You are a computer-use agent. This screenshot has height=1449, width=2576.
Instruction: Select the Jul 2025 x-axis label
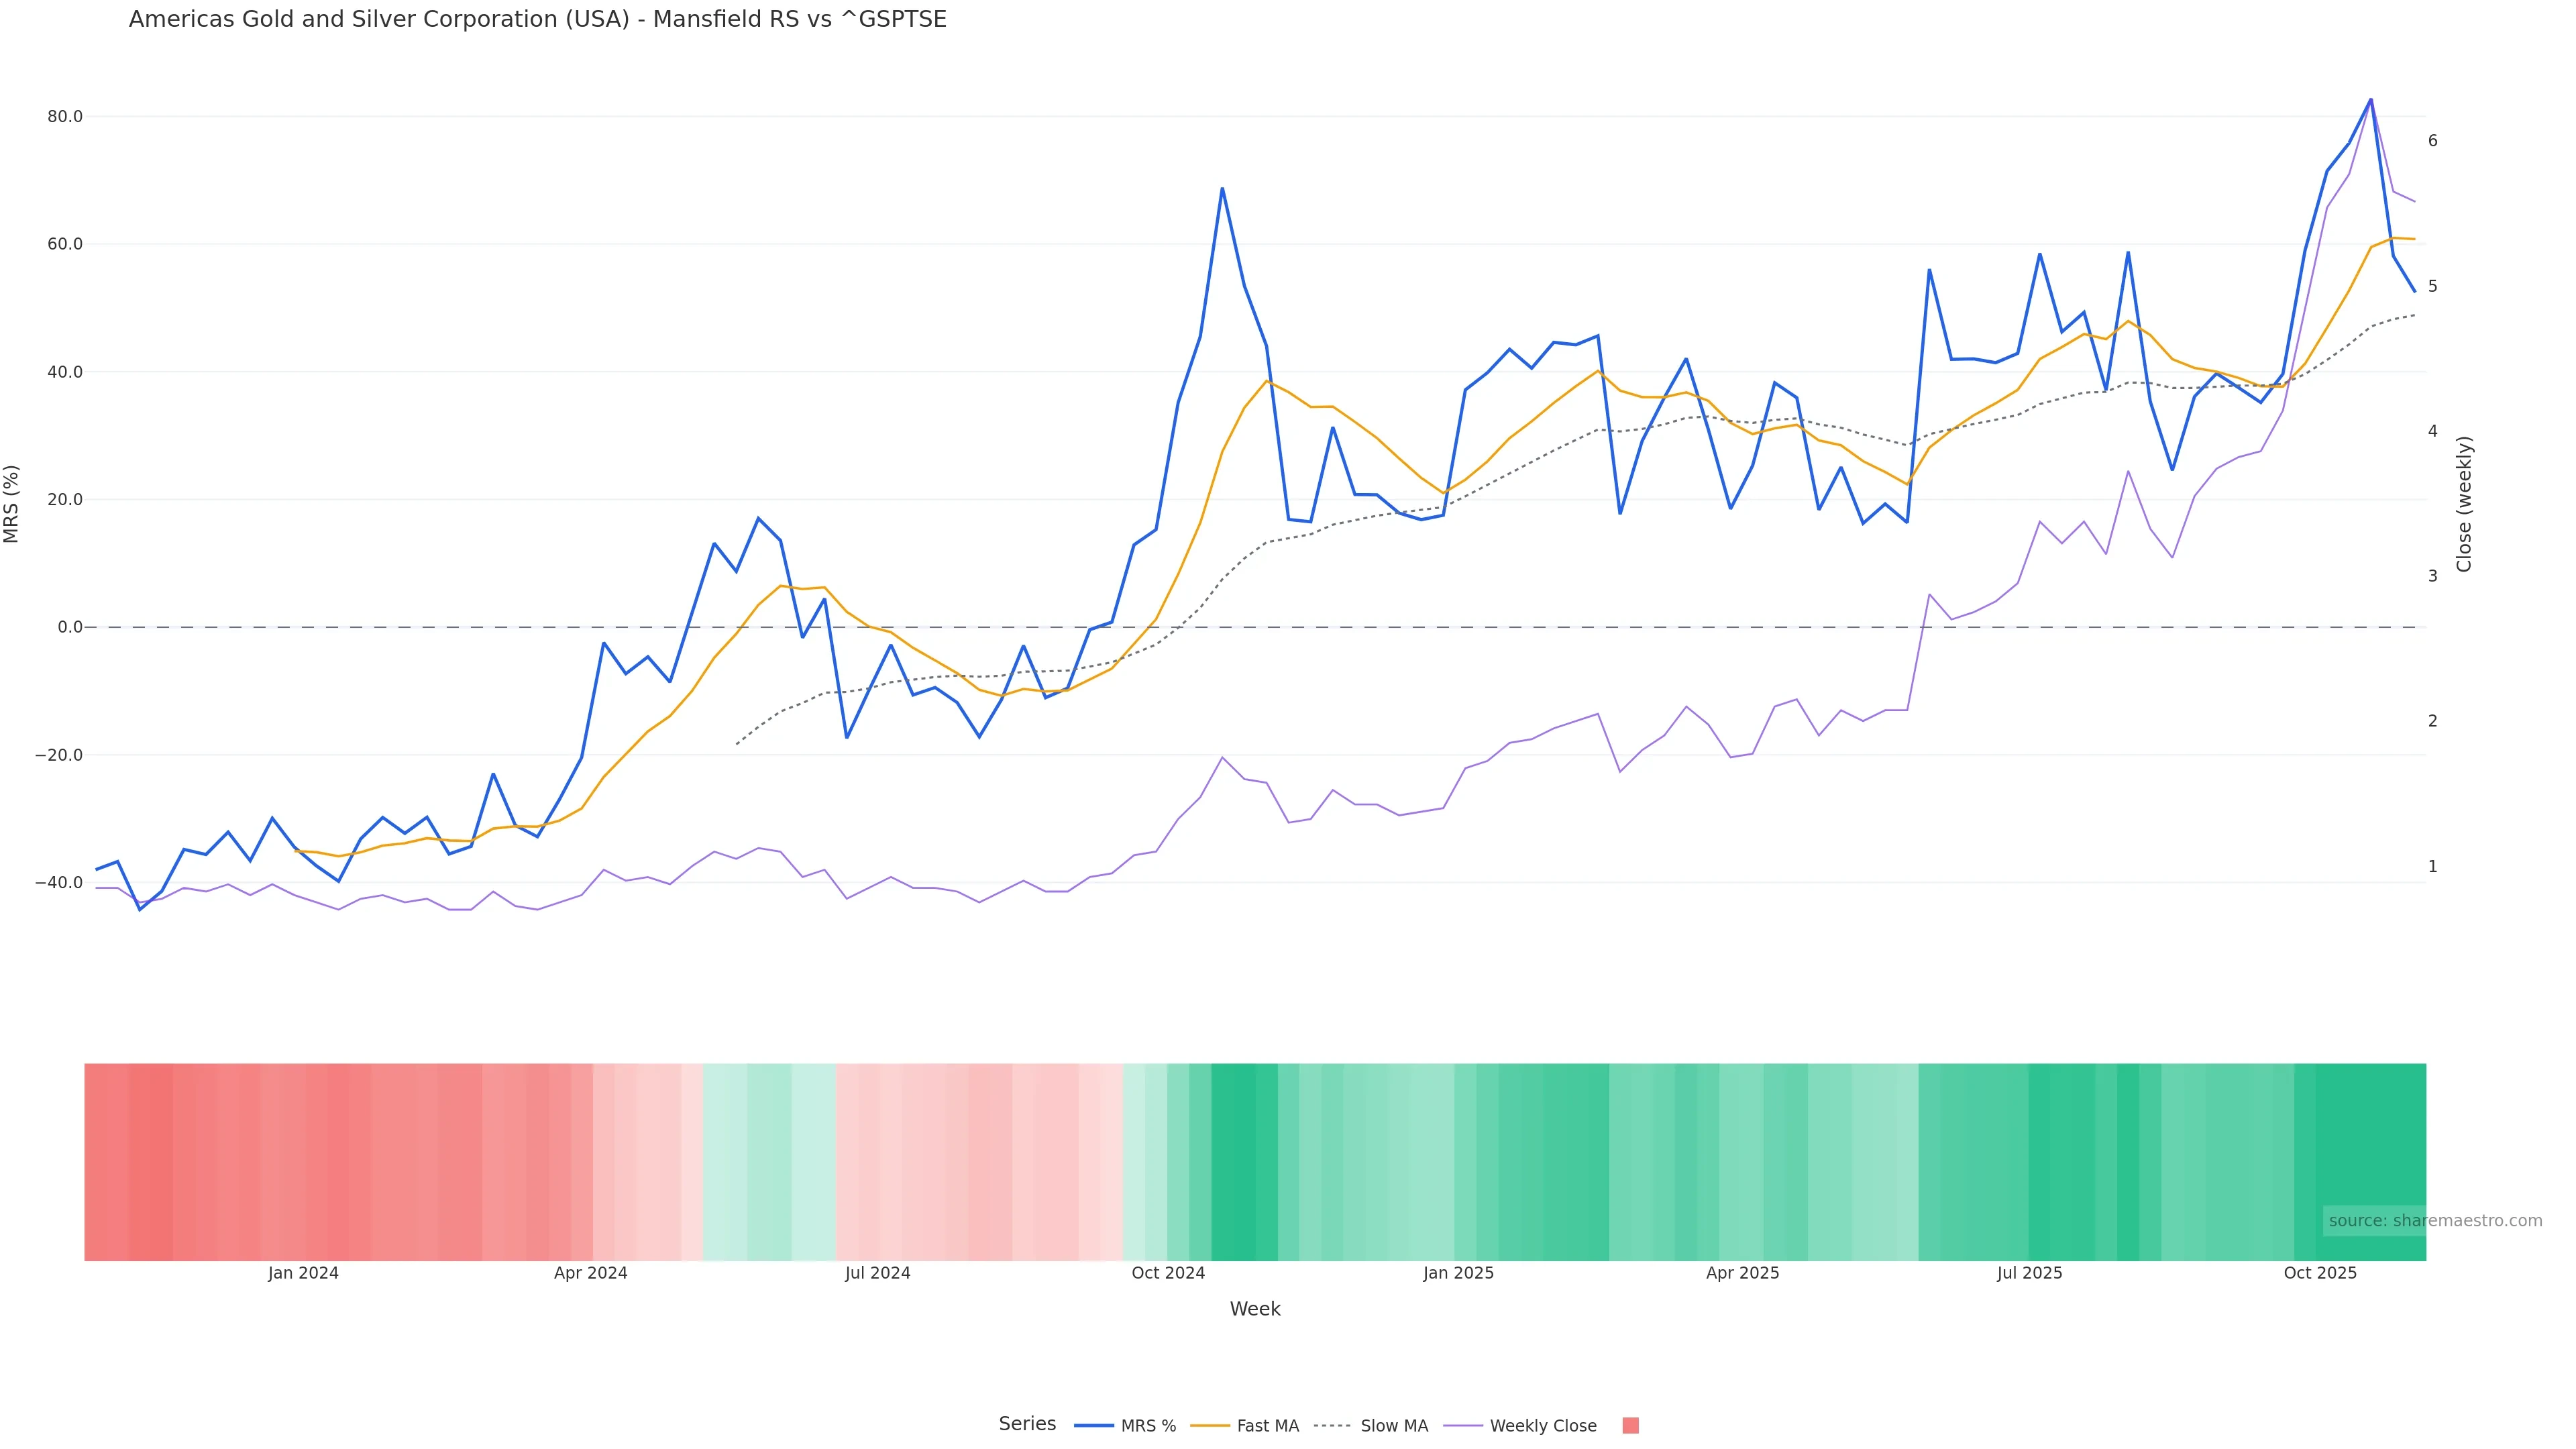[2029, 1273]
